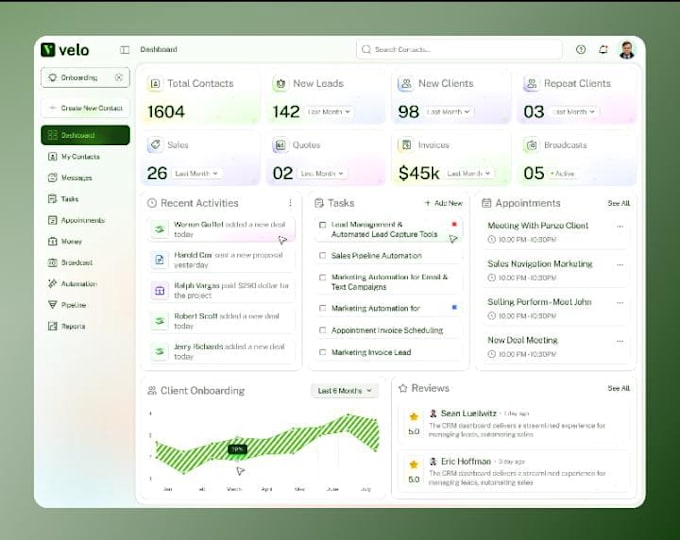Click the Onboarding button in sidebar
This screenshot has height=540, width=680.
tap(85, 78)
